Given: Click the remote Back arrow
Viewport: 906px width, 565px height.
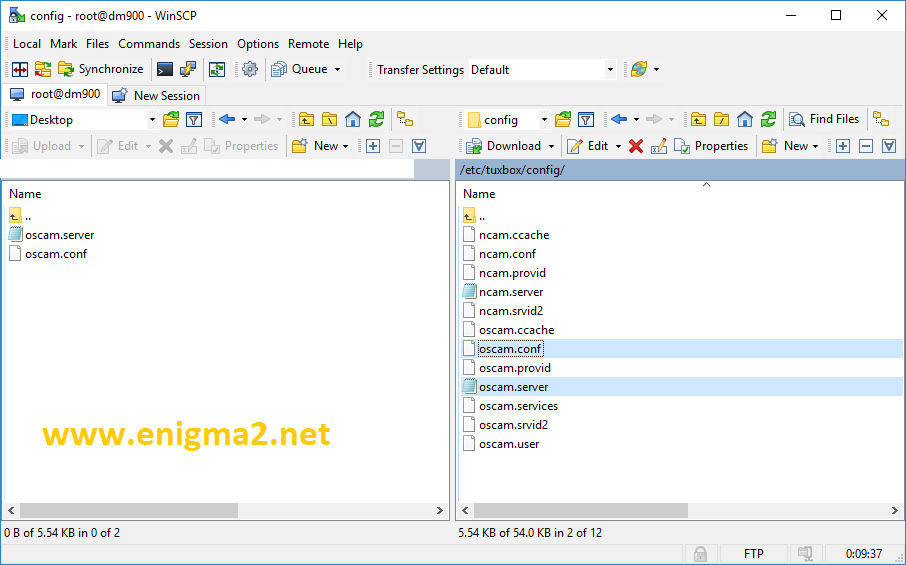Looking at the screenshot, I should pos(619,120).
